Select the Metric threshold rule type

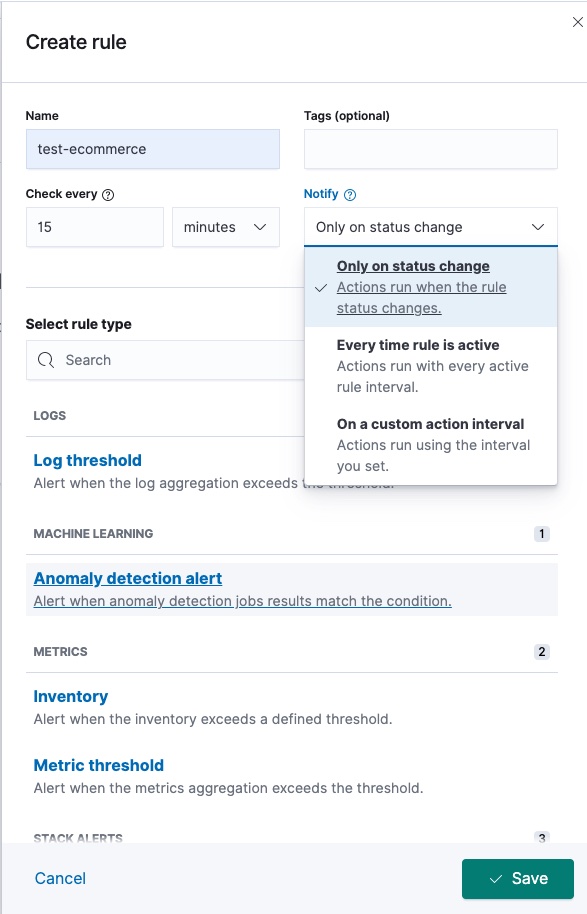coord(98,765)
